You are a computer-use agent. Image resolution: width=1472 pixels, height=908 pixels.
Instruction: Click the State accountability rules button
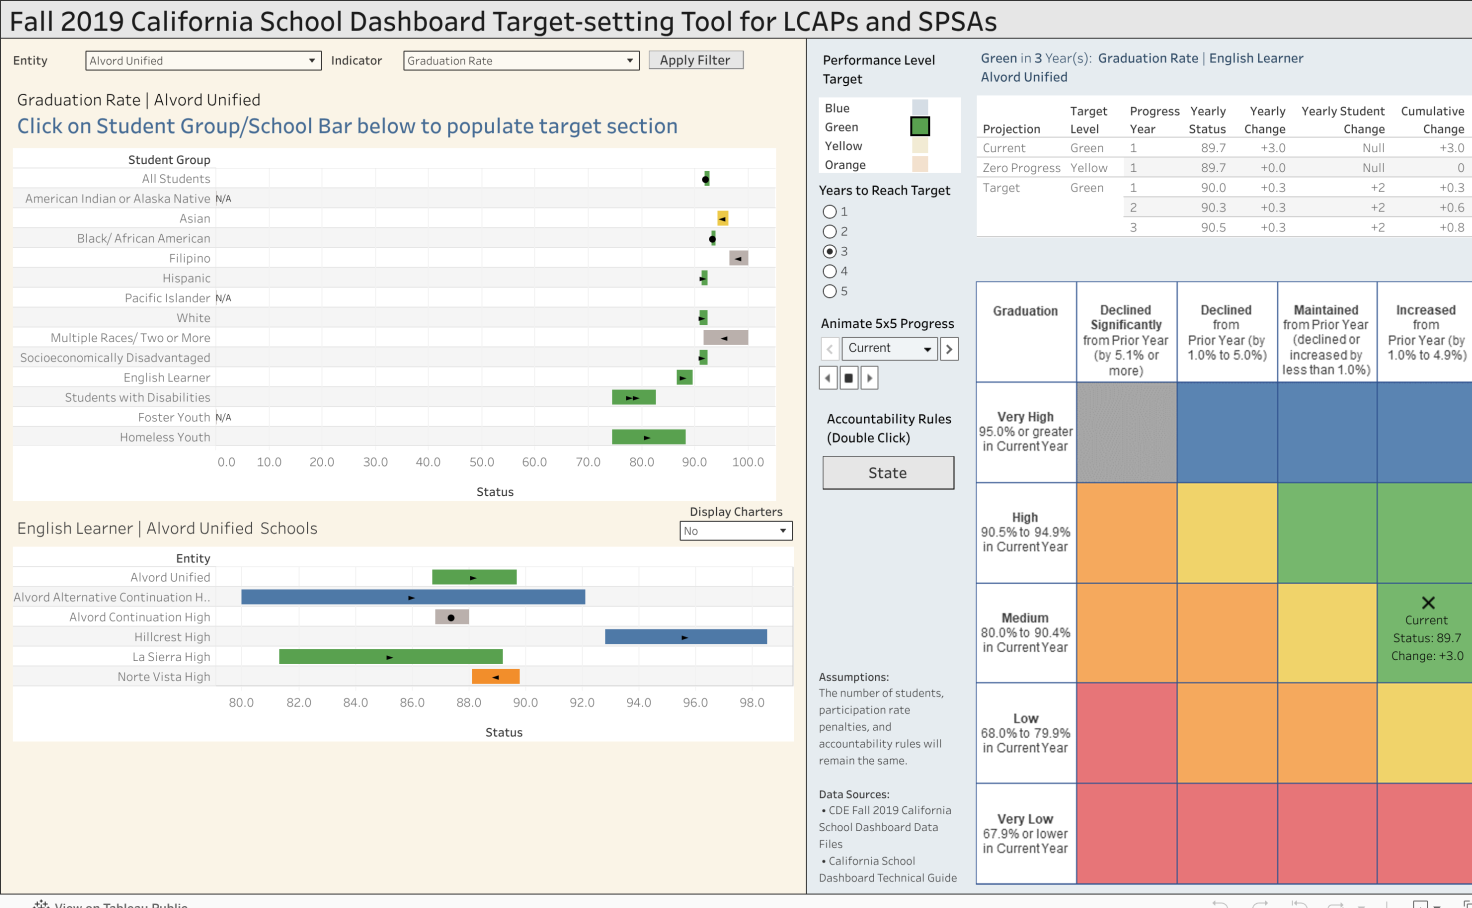[x=888, y=473]
